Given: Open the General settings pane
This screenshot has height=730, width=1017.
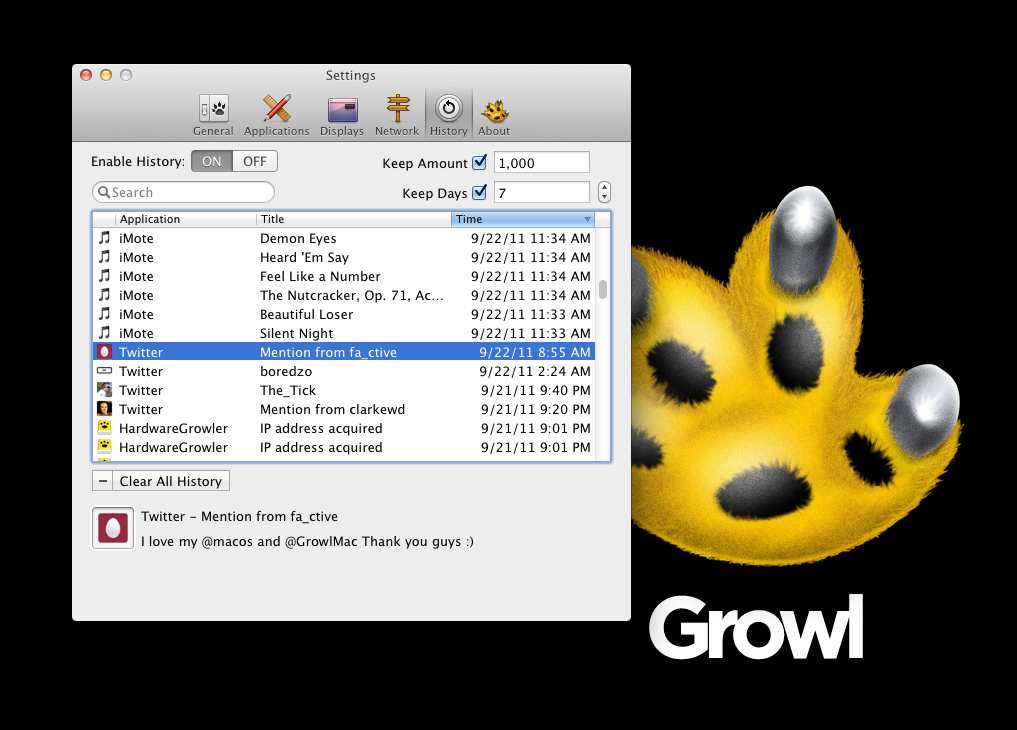Looking at the screenshot, I should (213, 115).
